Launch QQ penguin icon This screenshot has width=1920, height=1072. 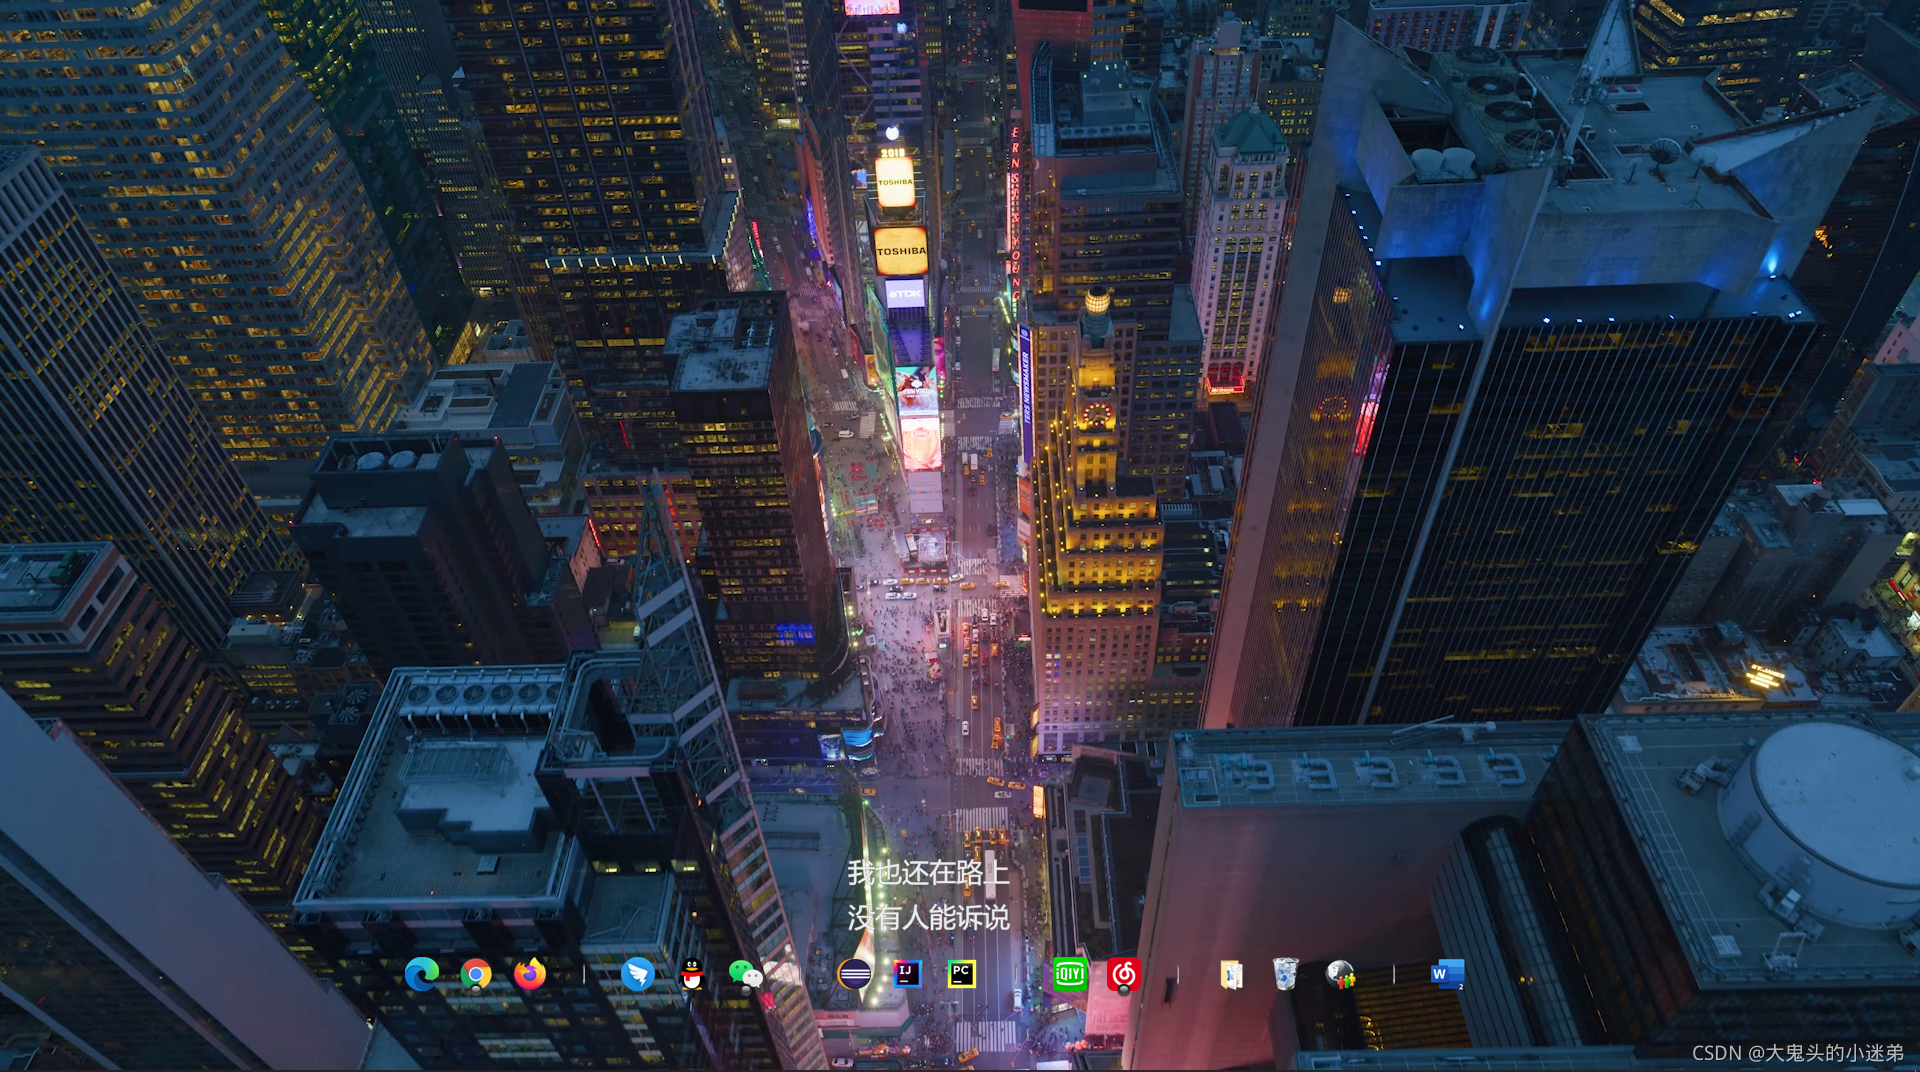tap(692, 974)
